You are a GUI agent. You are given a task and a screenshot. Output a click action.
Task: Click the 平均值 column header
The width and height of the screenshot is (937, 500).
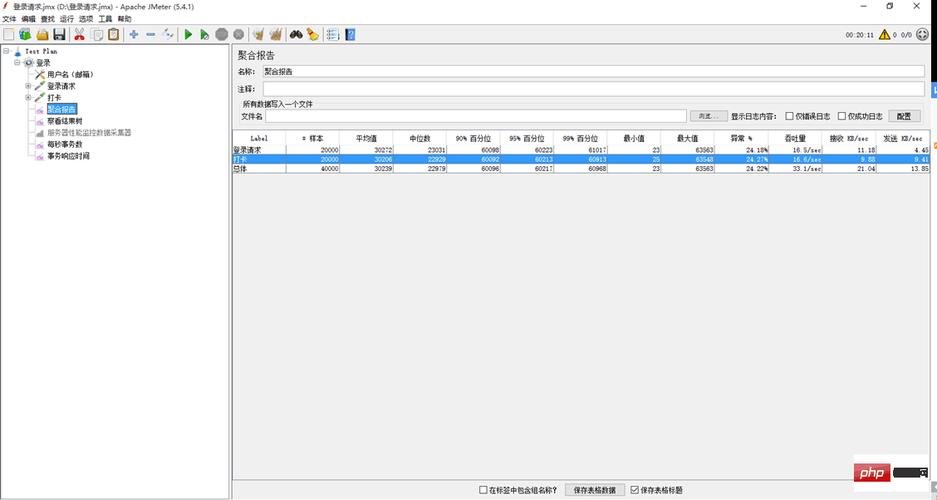[366, 138]
